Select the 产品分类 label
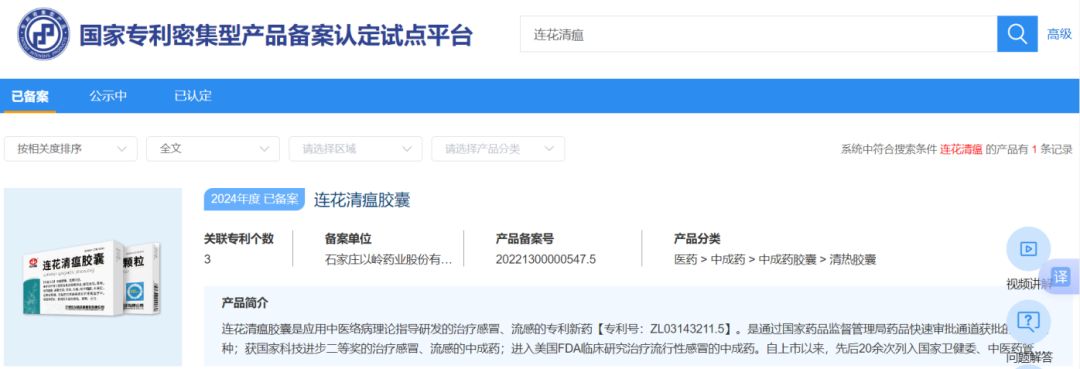Image resolution: width=1080 pixels, height=369 pixels. coord(697,239)
